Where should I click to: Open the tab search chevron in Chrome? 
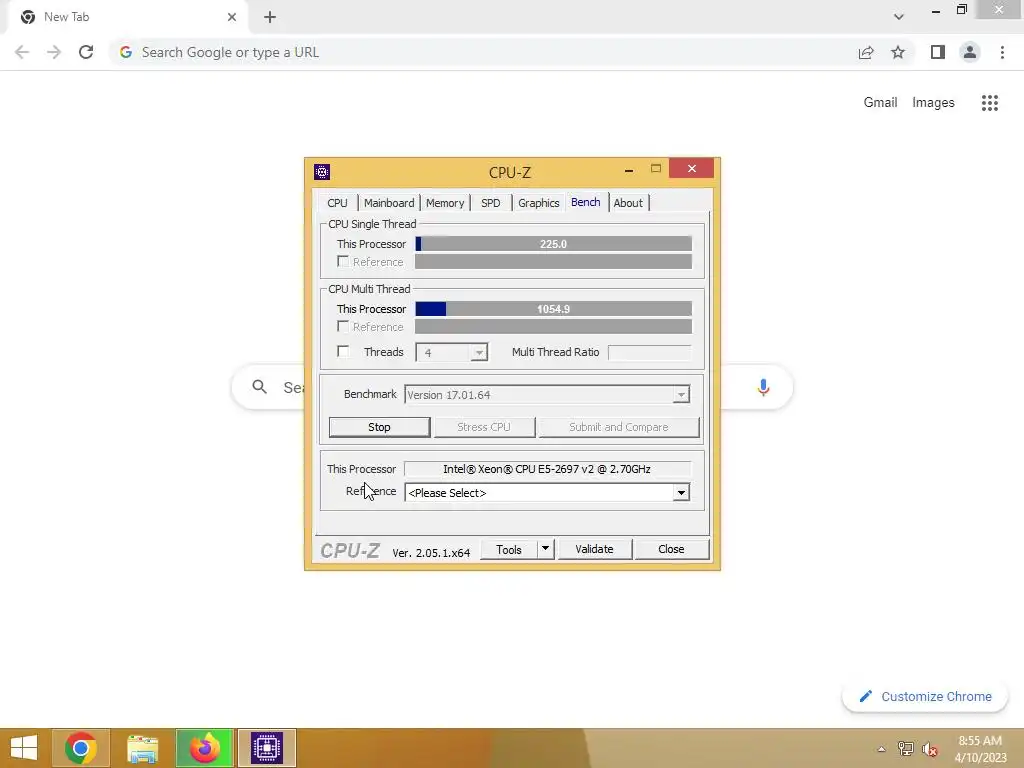[899, 17]
